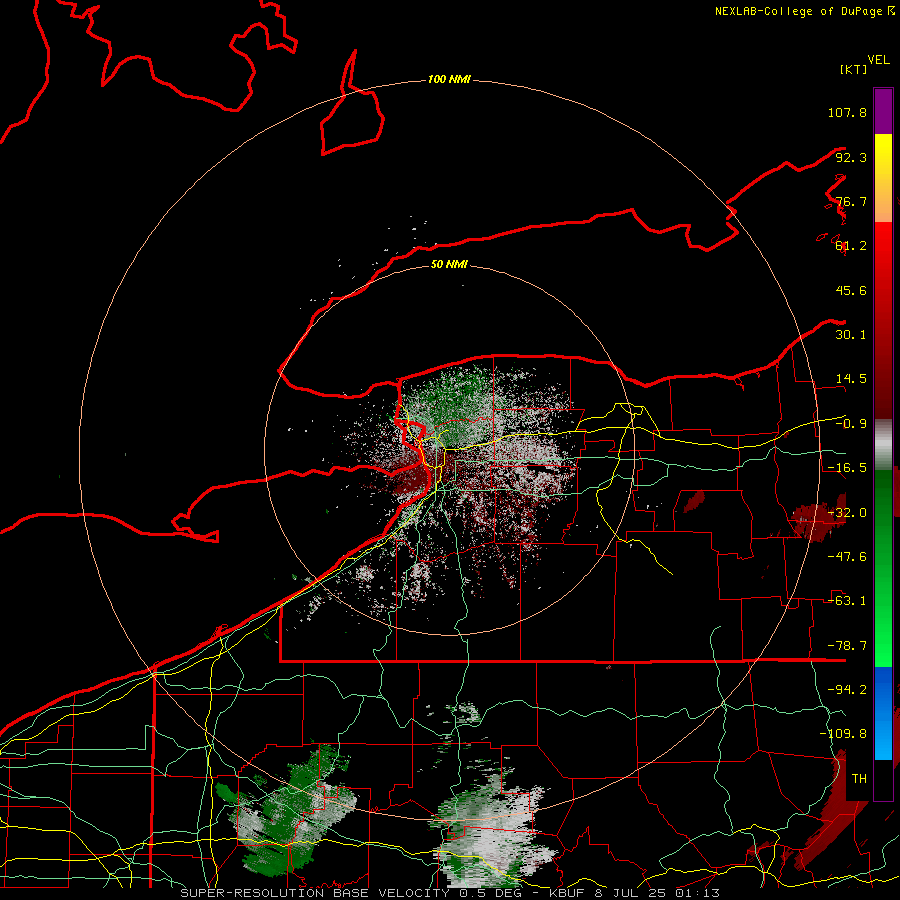The height and width of the screenshot is (900, 900).
Task: Select the yellow-orange segment of color bar
Action: (x=883, y=179)
